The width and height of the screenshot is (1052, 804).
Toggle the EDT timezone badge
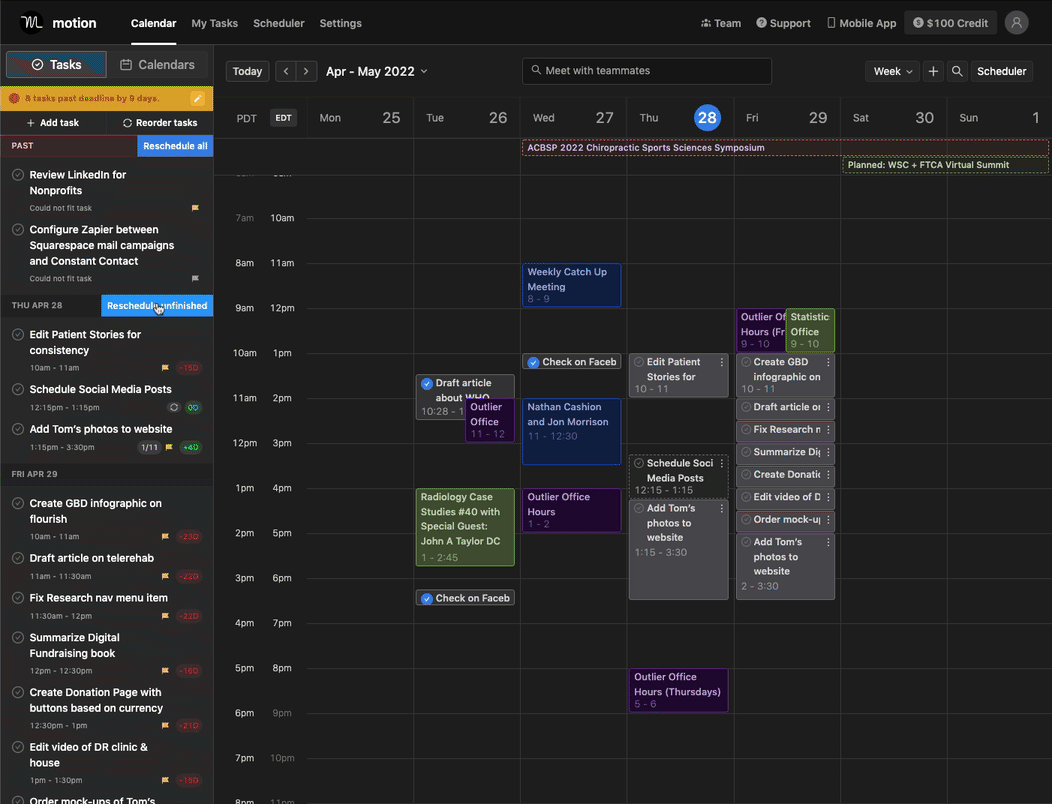point(284,118)
